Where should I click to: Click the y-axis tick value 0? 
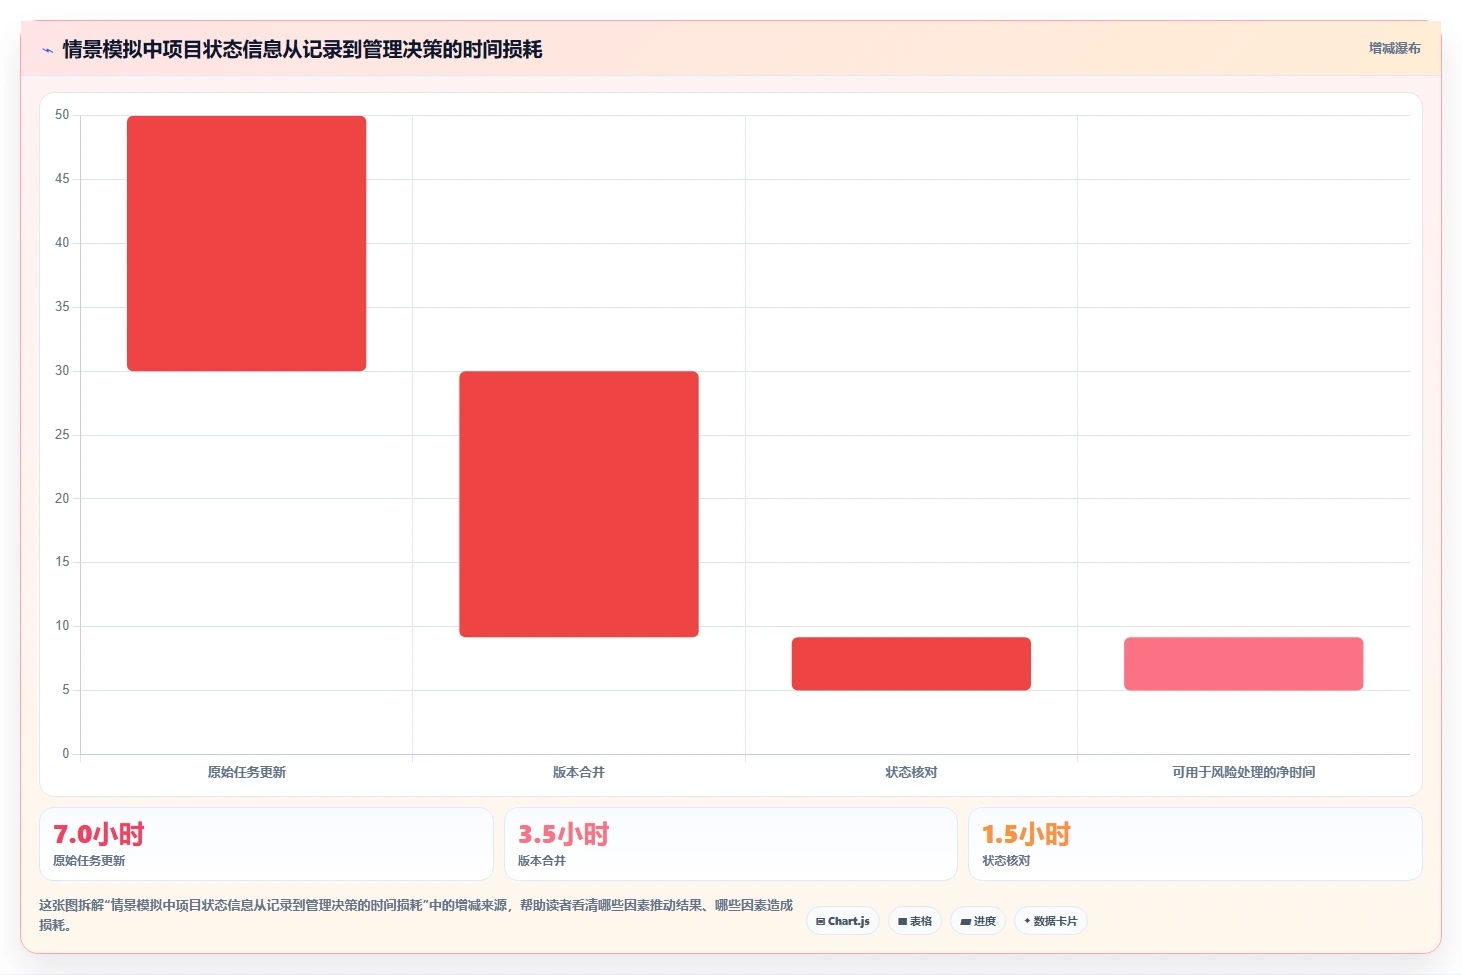click(x=66, y=753)
